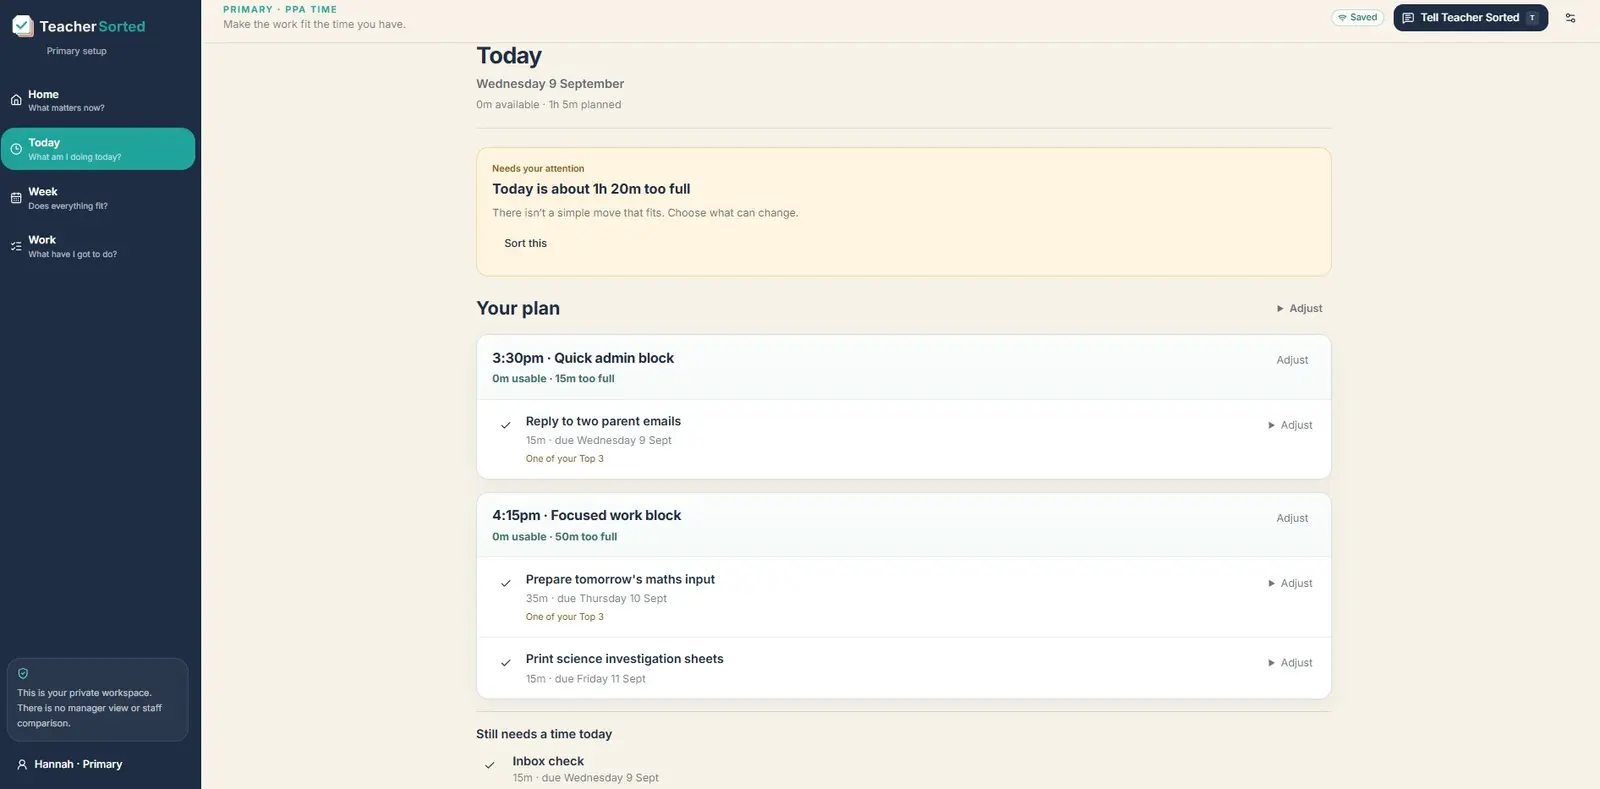
Task: Click 'Still needs a time today' heading
Action: click(544, 734)
